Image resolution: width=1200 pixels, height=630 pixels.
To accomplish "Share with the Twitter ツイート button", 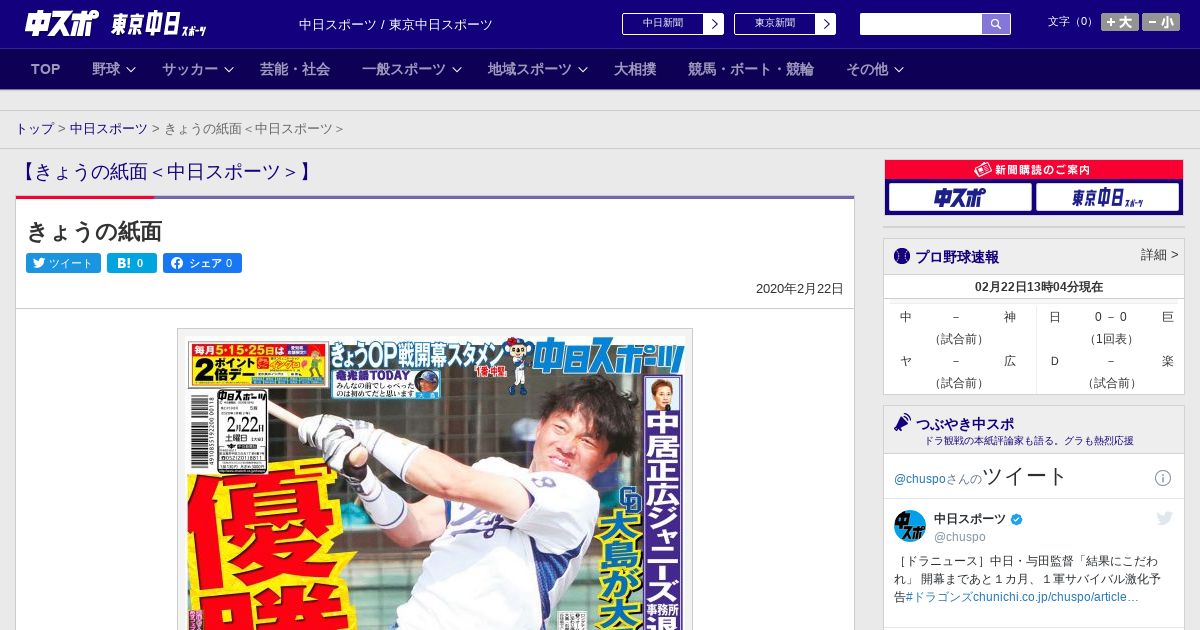I will (63, 263).
